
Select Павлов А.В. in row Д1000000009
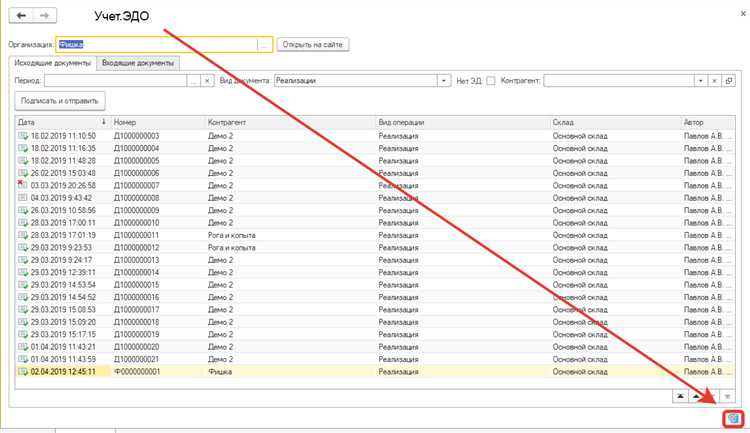coord(704,211)
